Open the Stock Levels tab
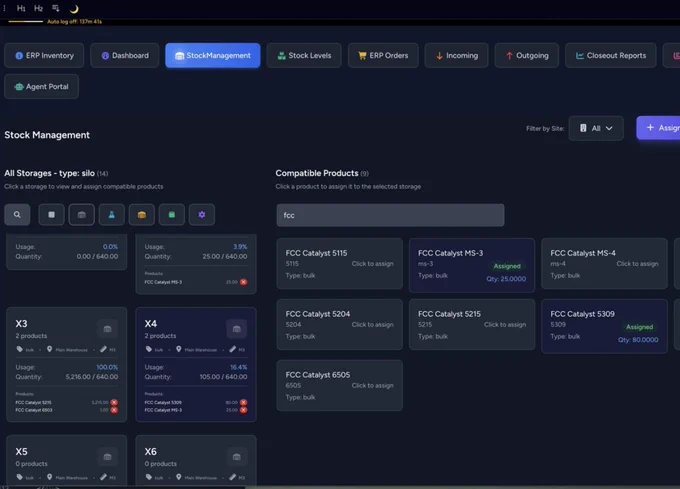 pos(304,55)
